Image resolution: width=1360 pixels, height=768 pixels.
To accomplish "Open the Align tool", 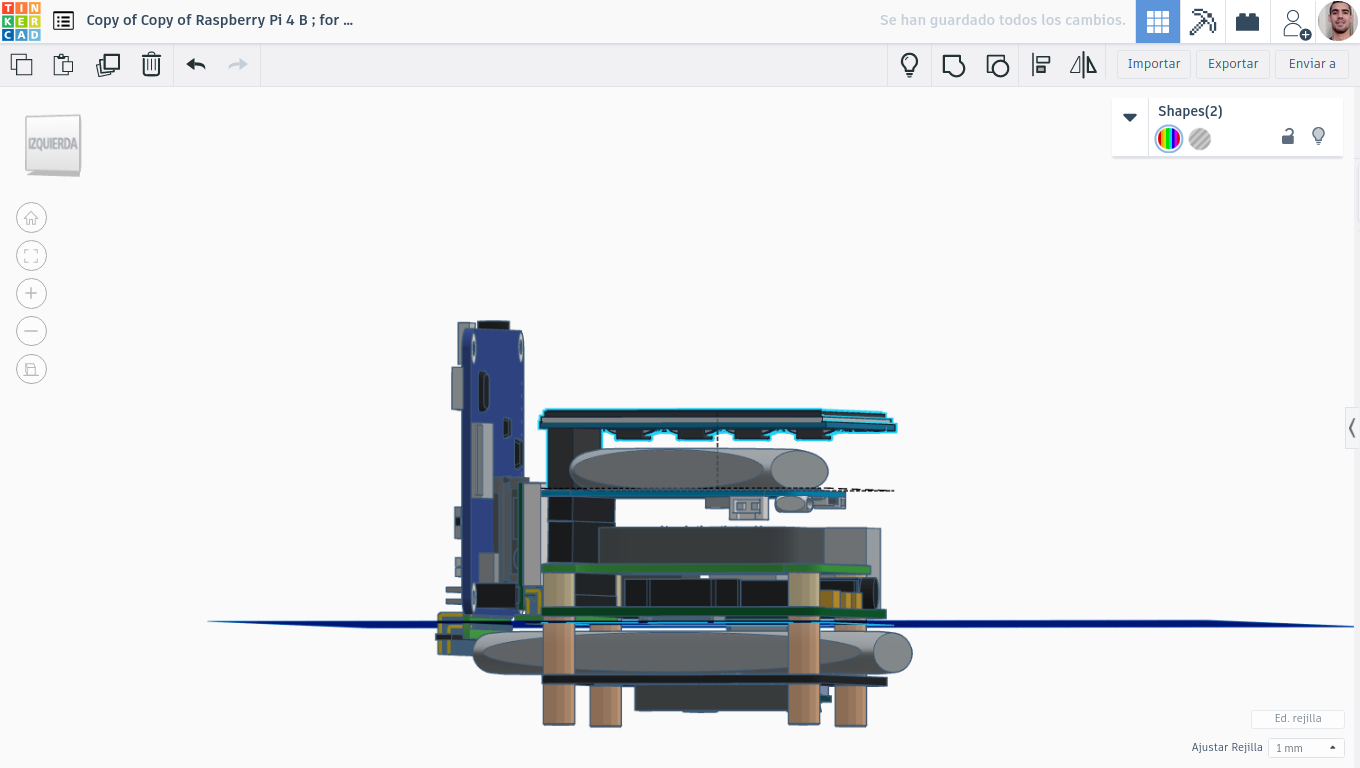I will click(x=1040, y=65).
